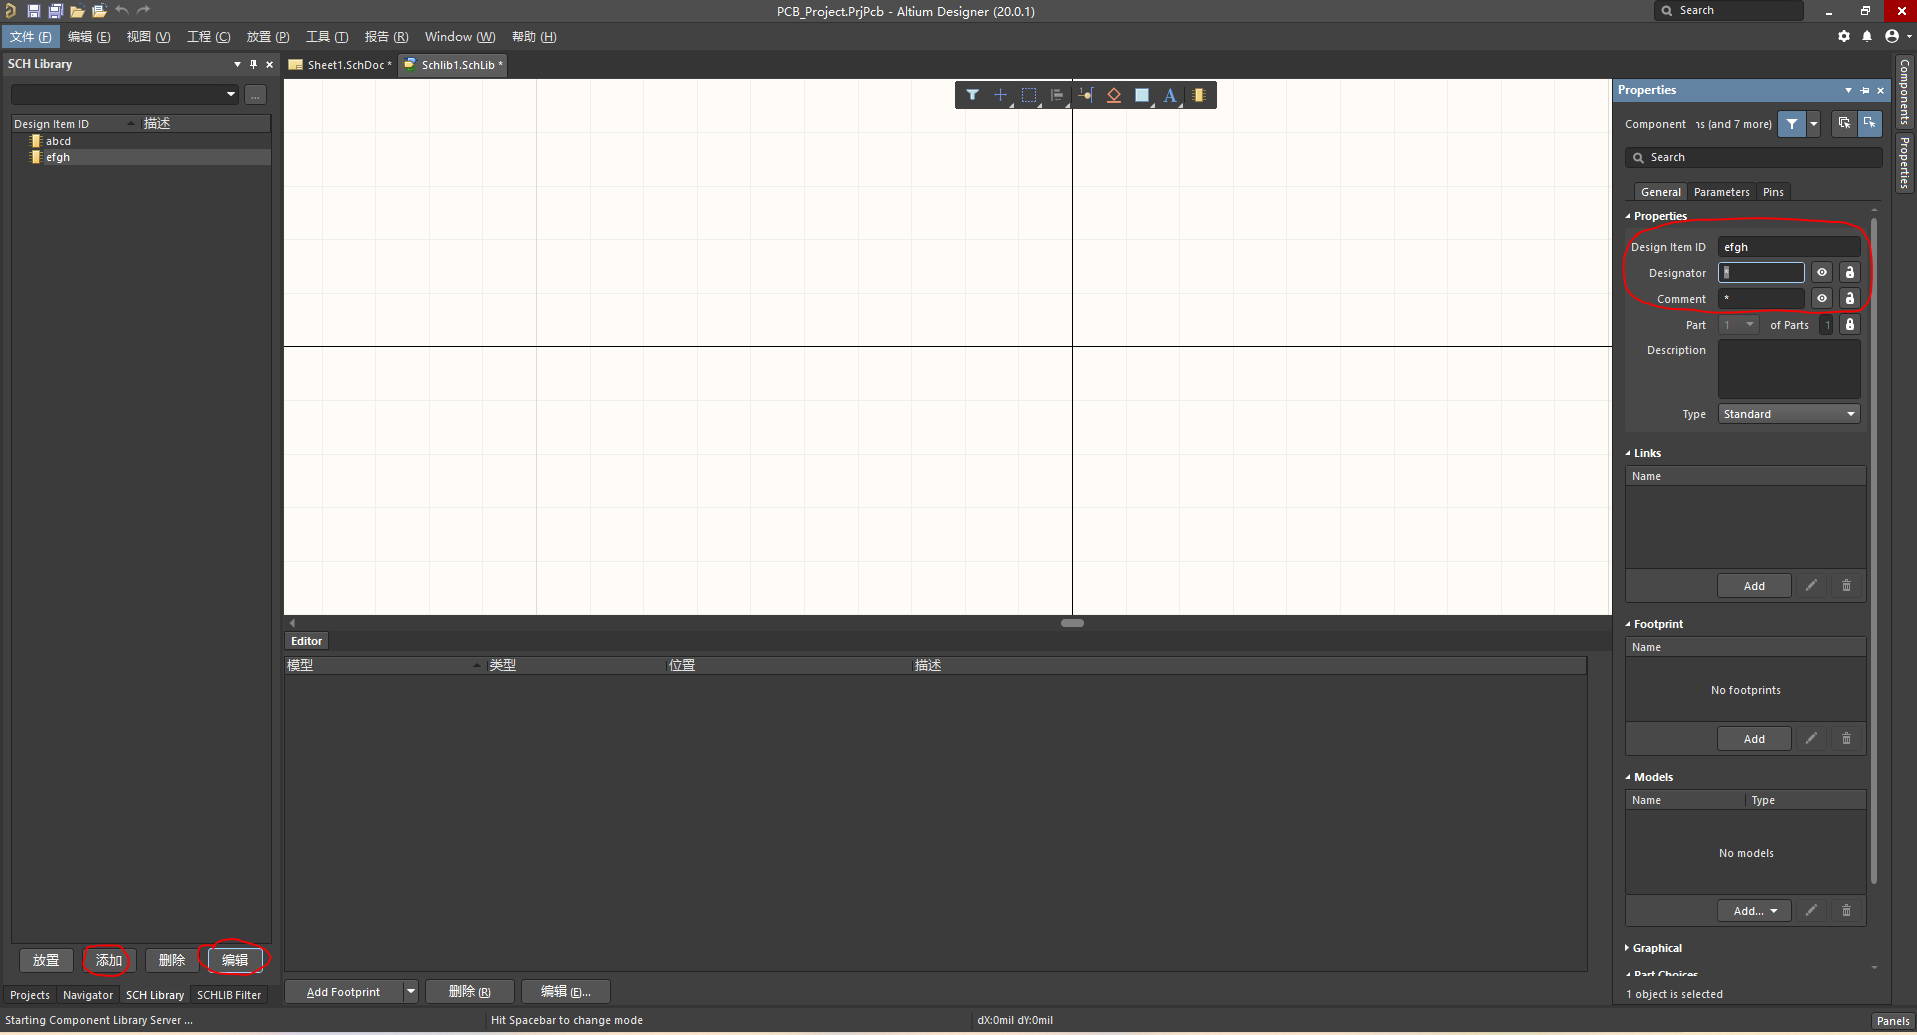
Task: Pin the Properties panel
Action: (1865, 90)
